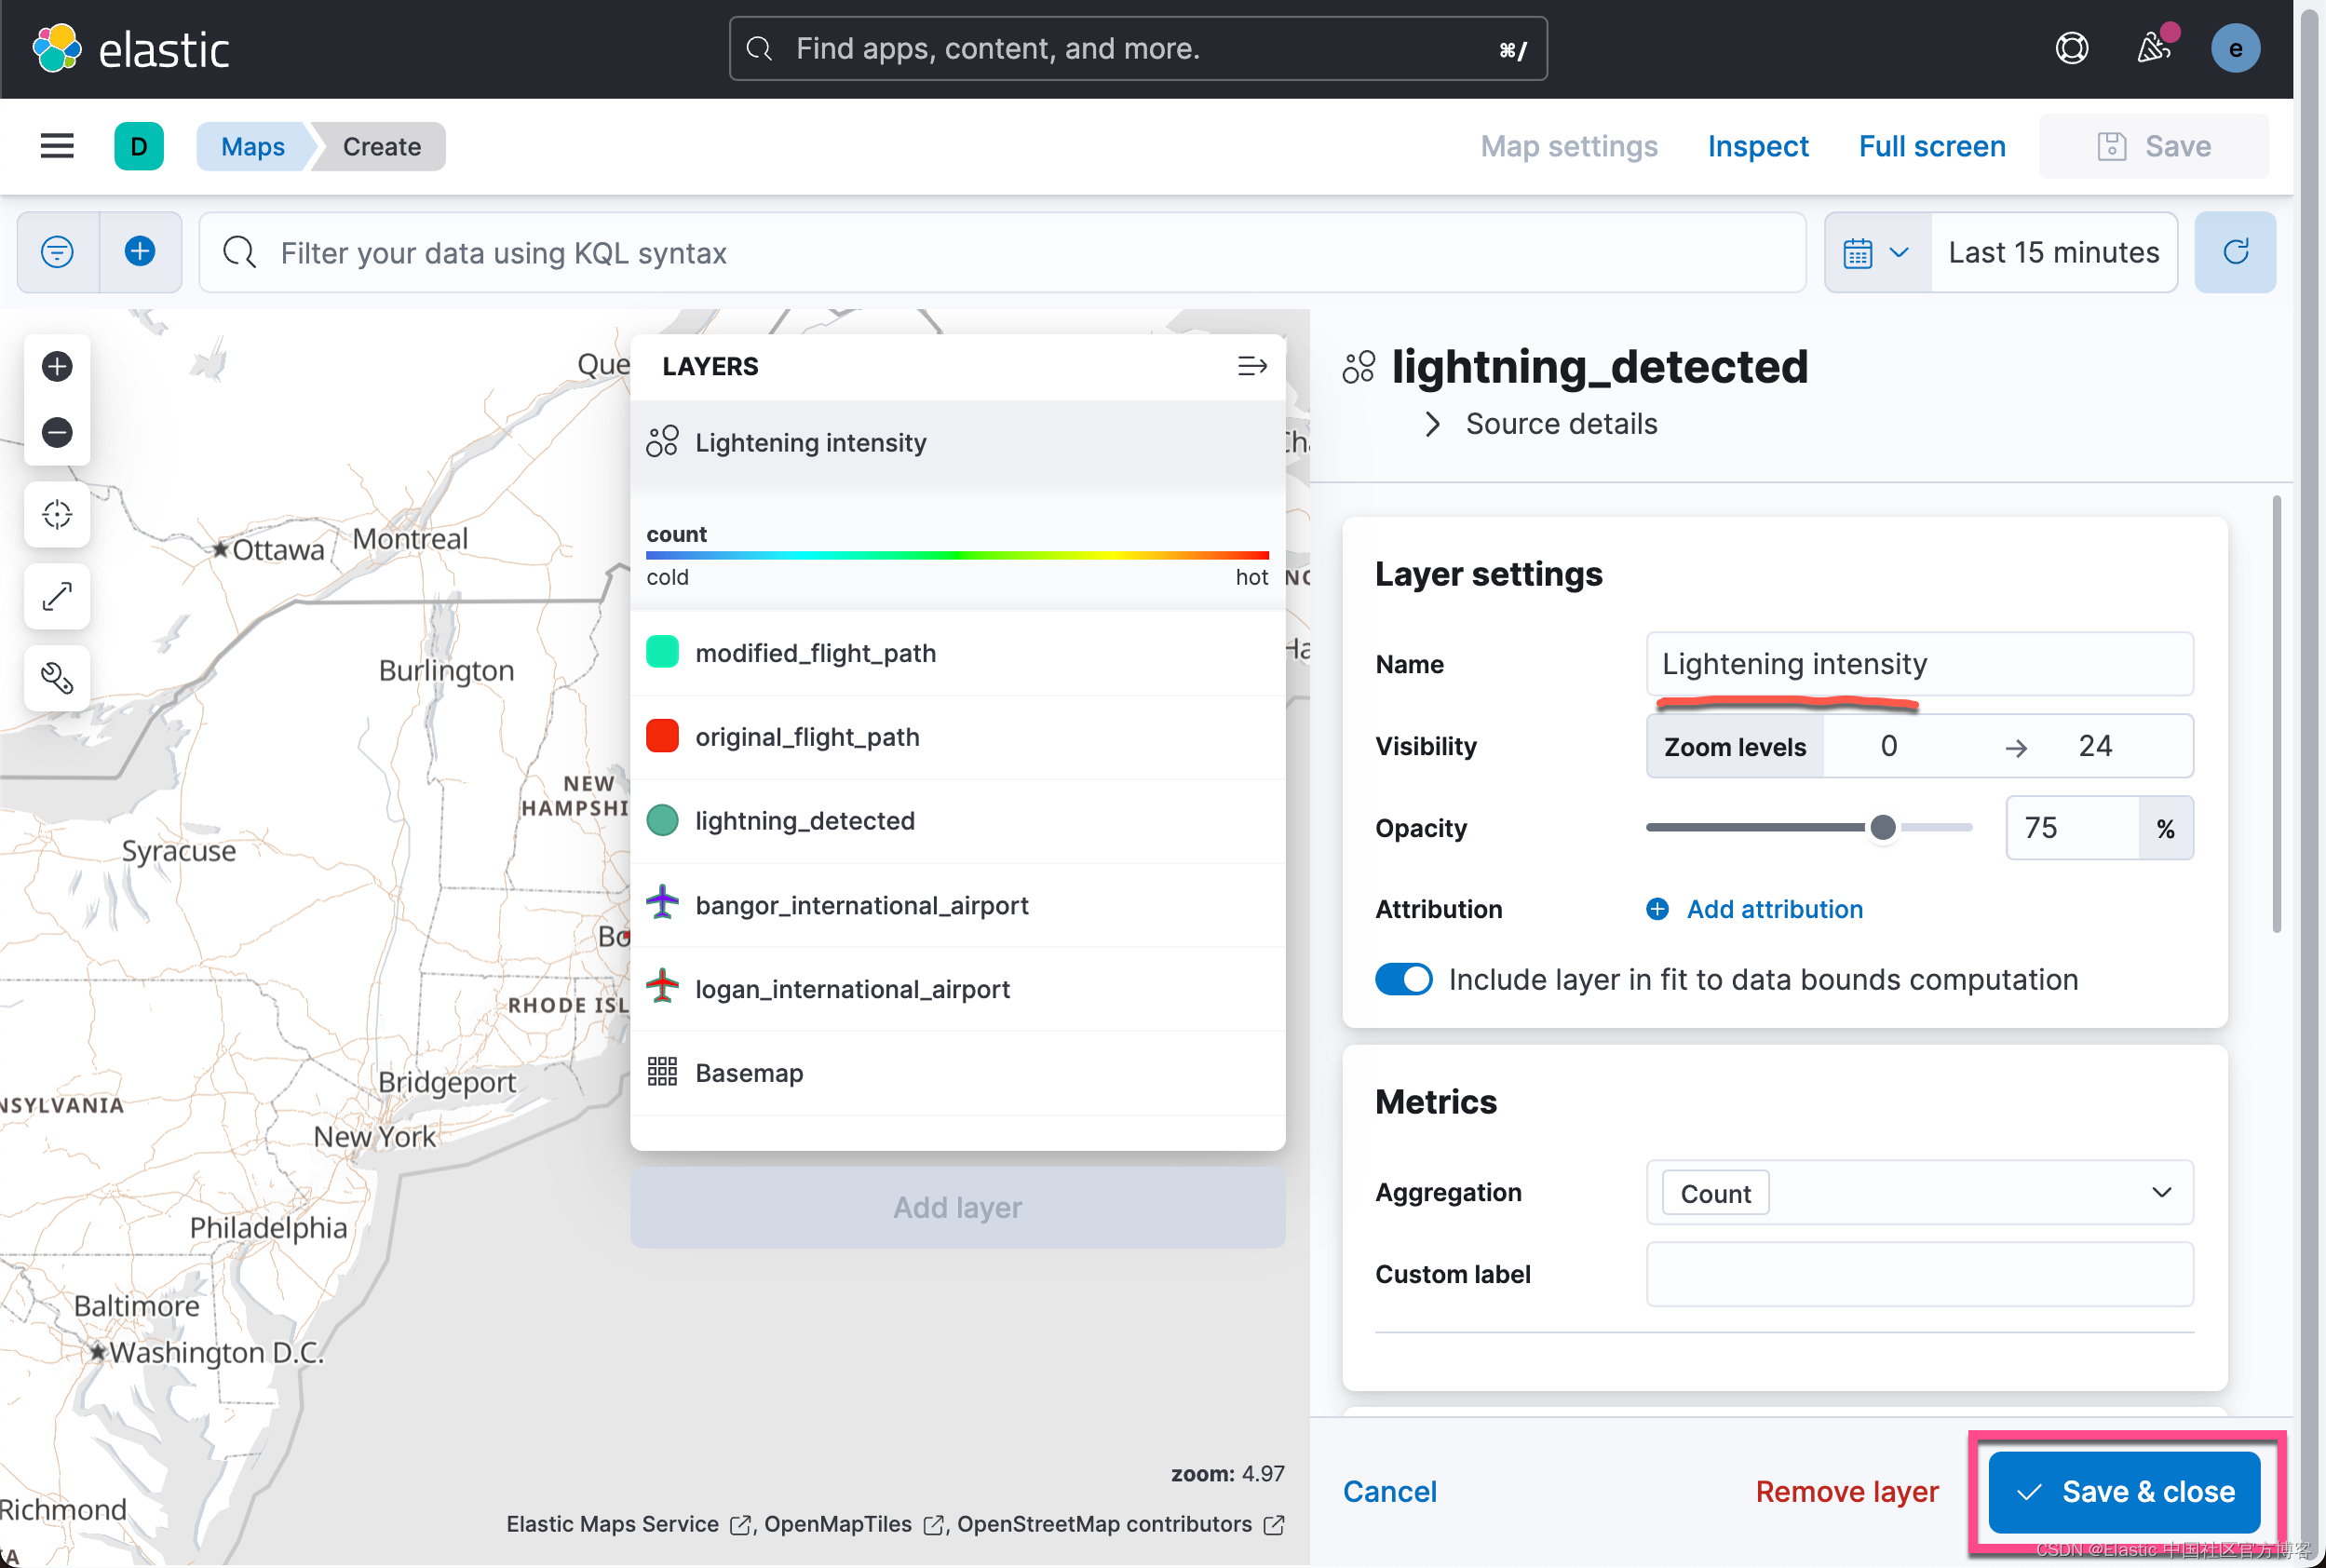
Task: Open saved filters with the filter icon
Action: tap(57, 252)
